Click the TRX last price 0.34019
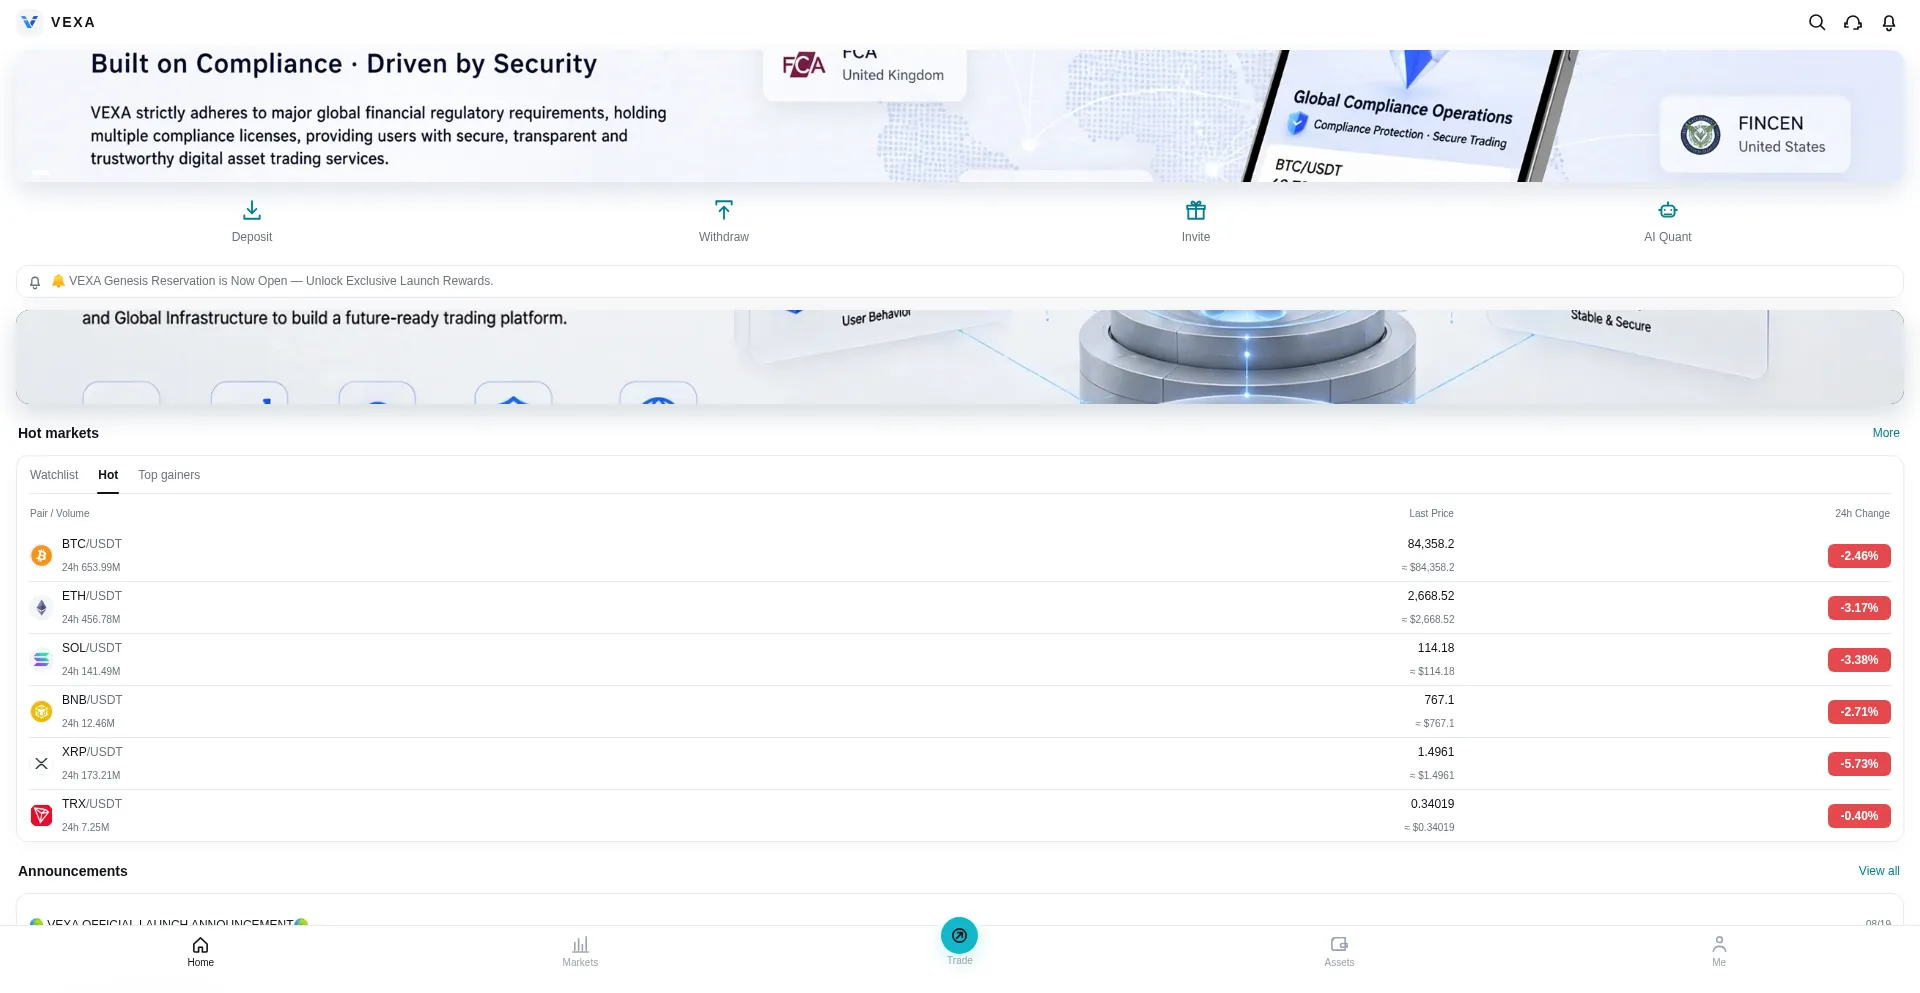 pos(1433,804)
